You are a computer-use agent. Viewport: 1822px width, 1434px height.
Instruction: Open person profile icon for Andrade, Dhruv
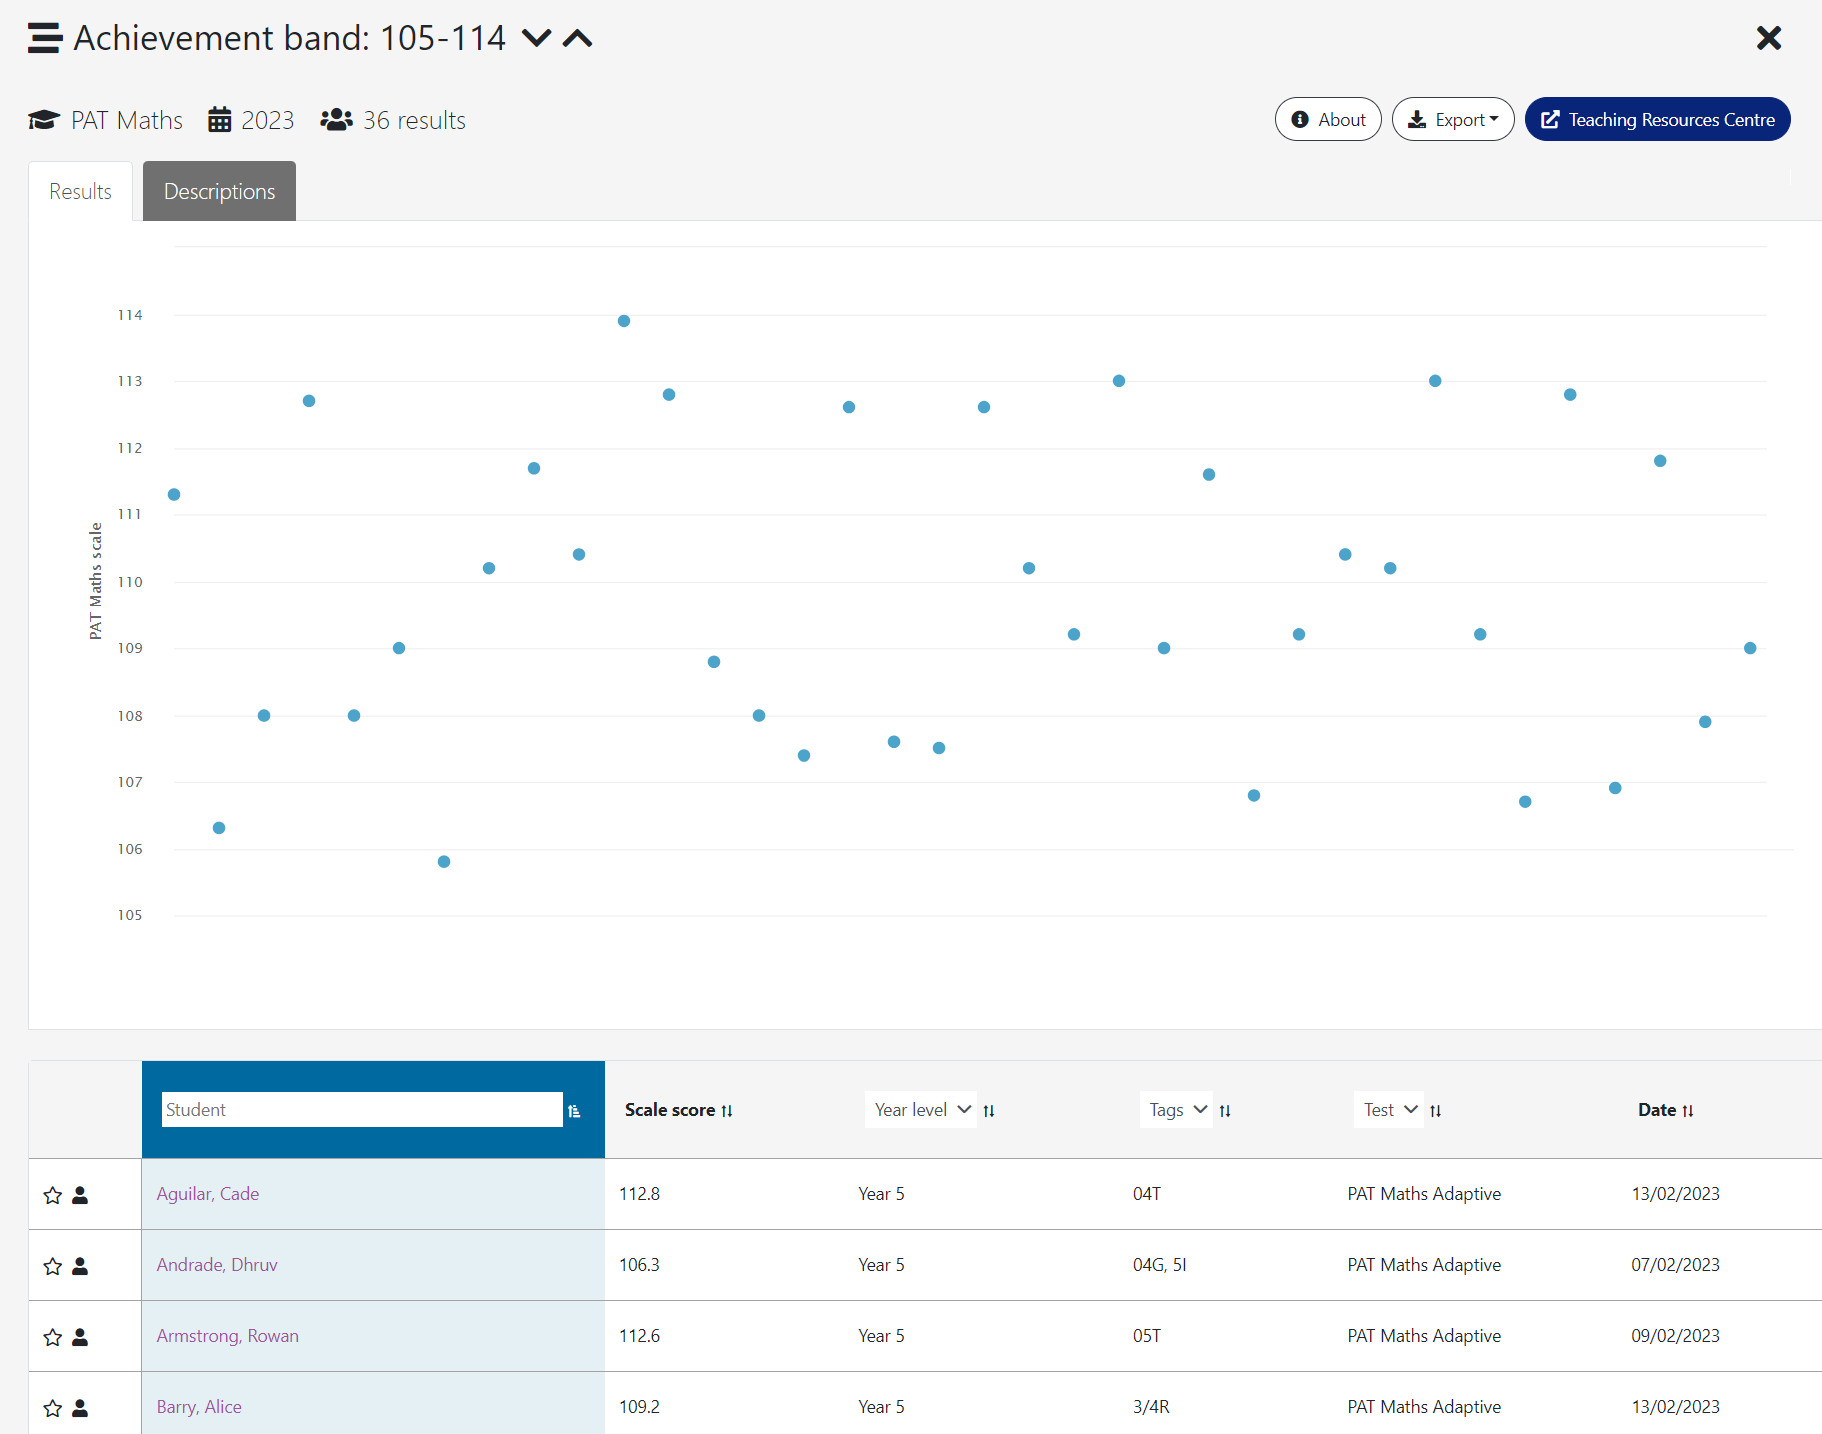[81, 1266]
